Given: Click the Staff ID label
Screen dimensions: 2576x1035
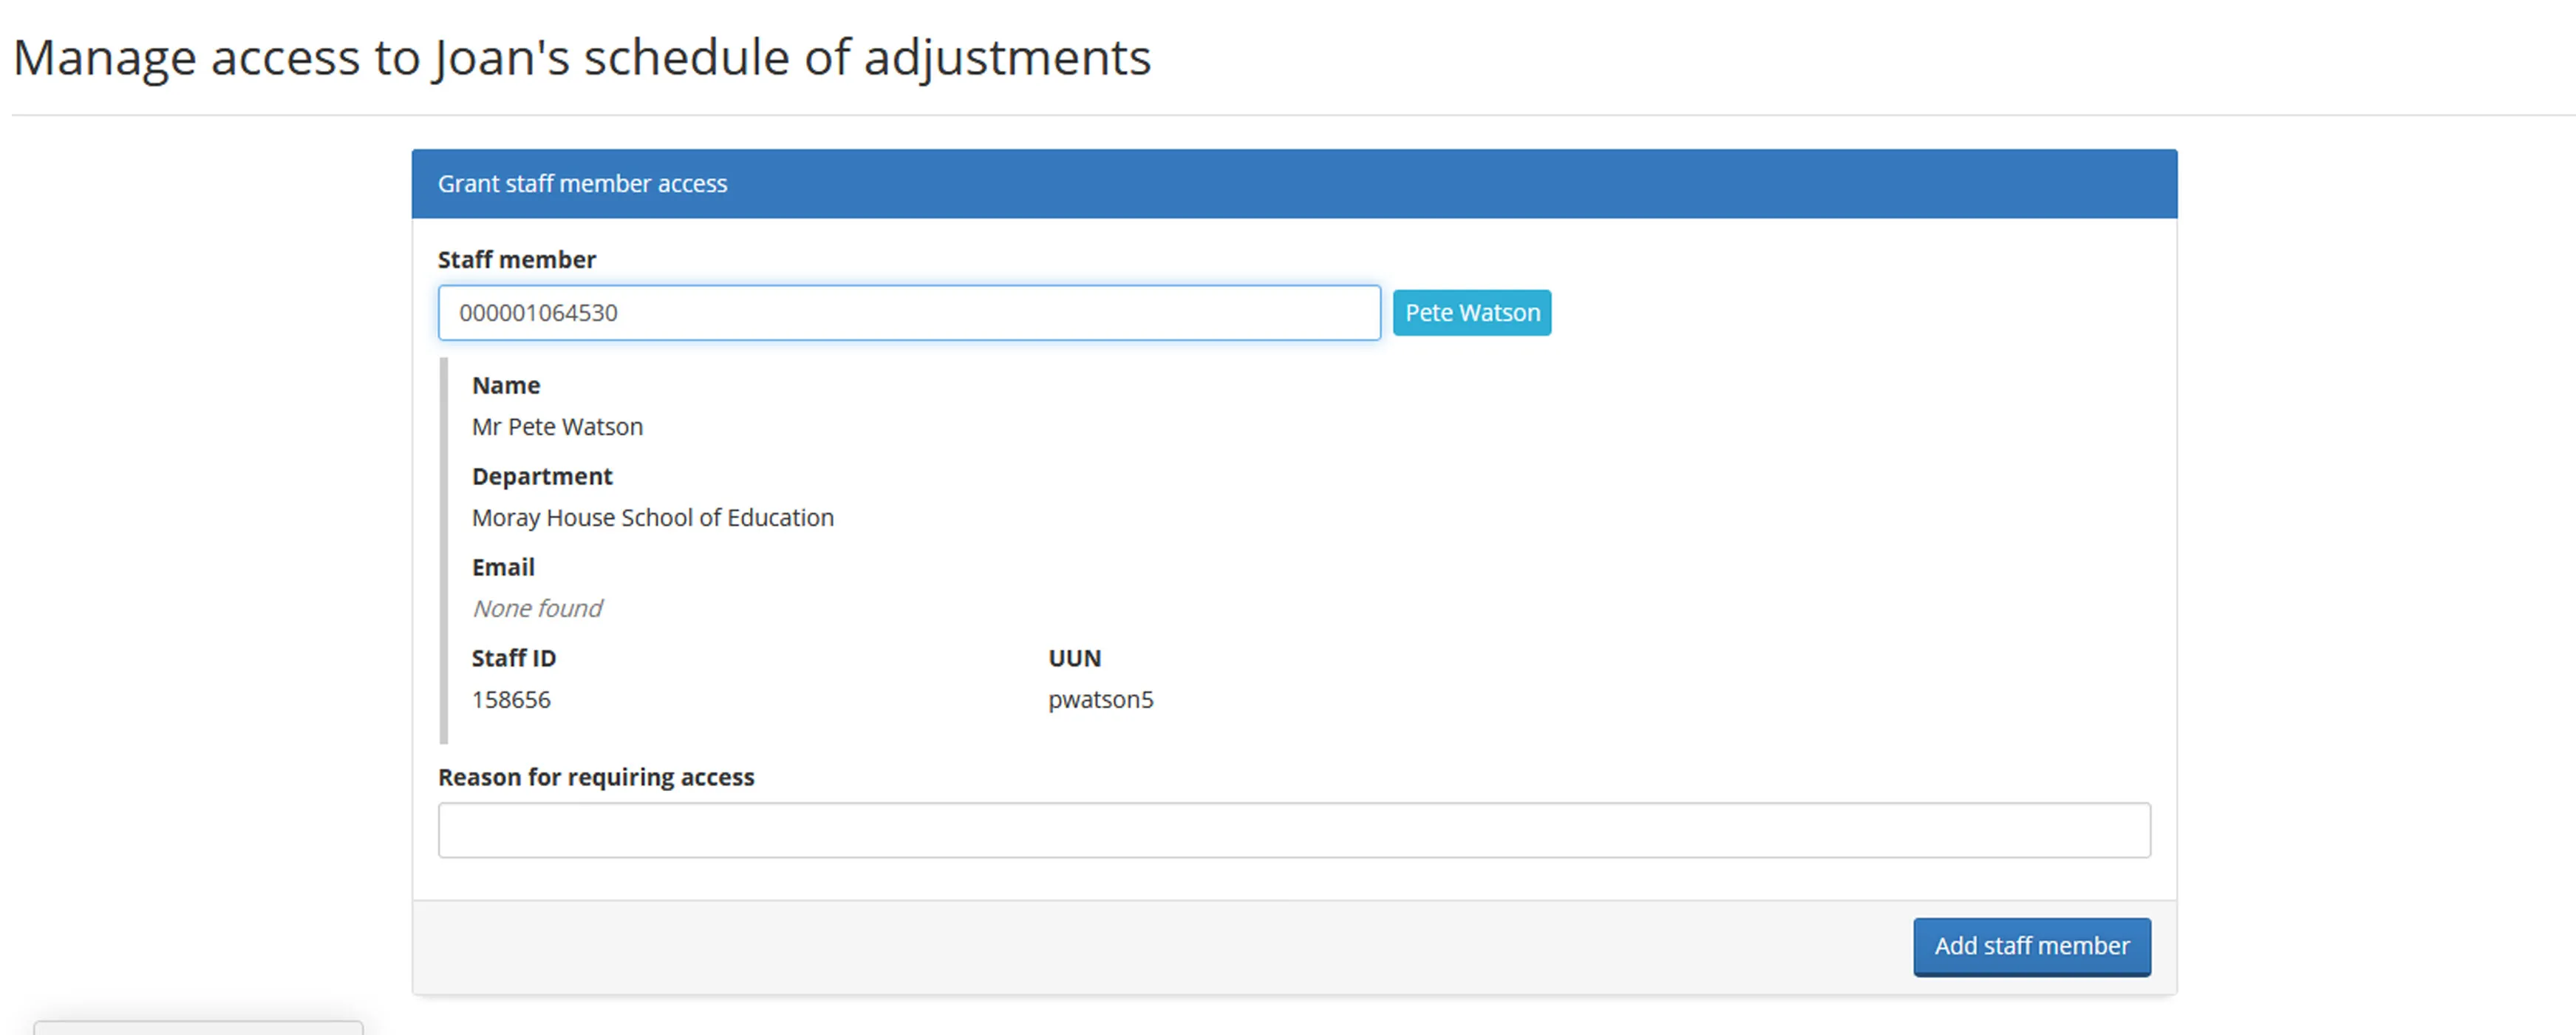Looking at the screenshot, I should coord(514,657).
